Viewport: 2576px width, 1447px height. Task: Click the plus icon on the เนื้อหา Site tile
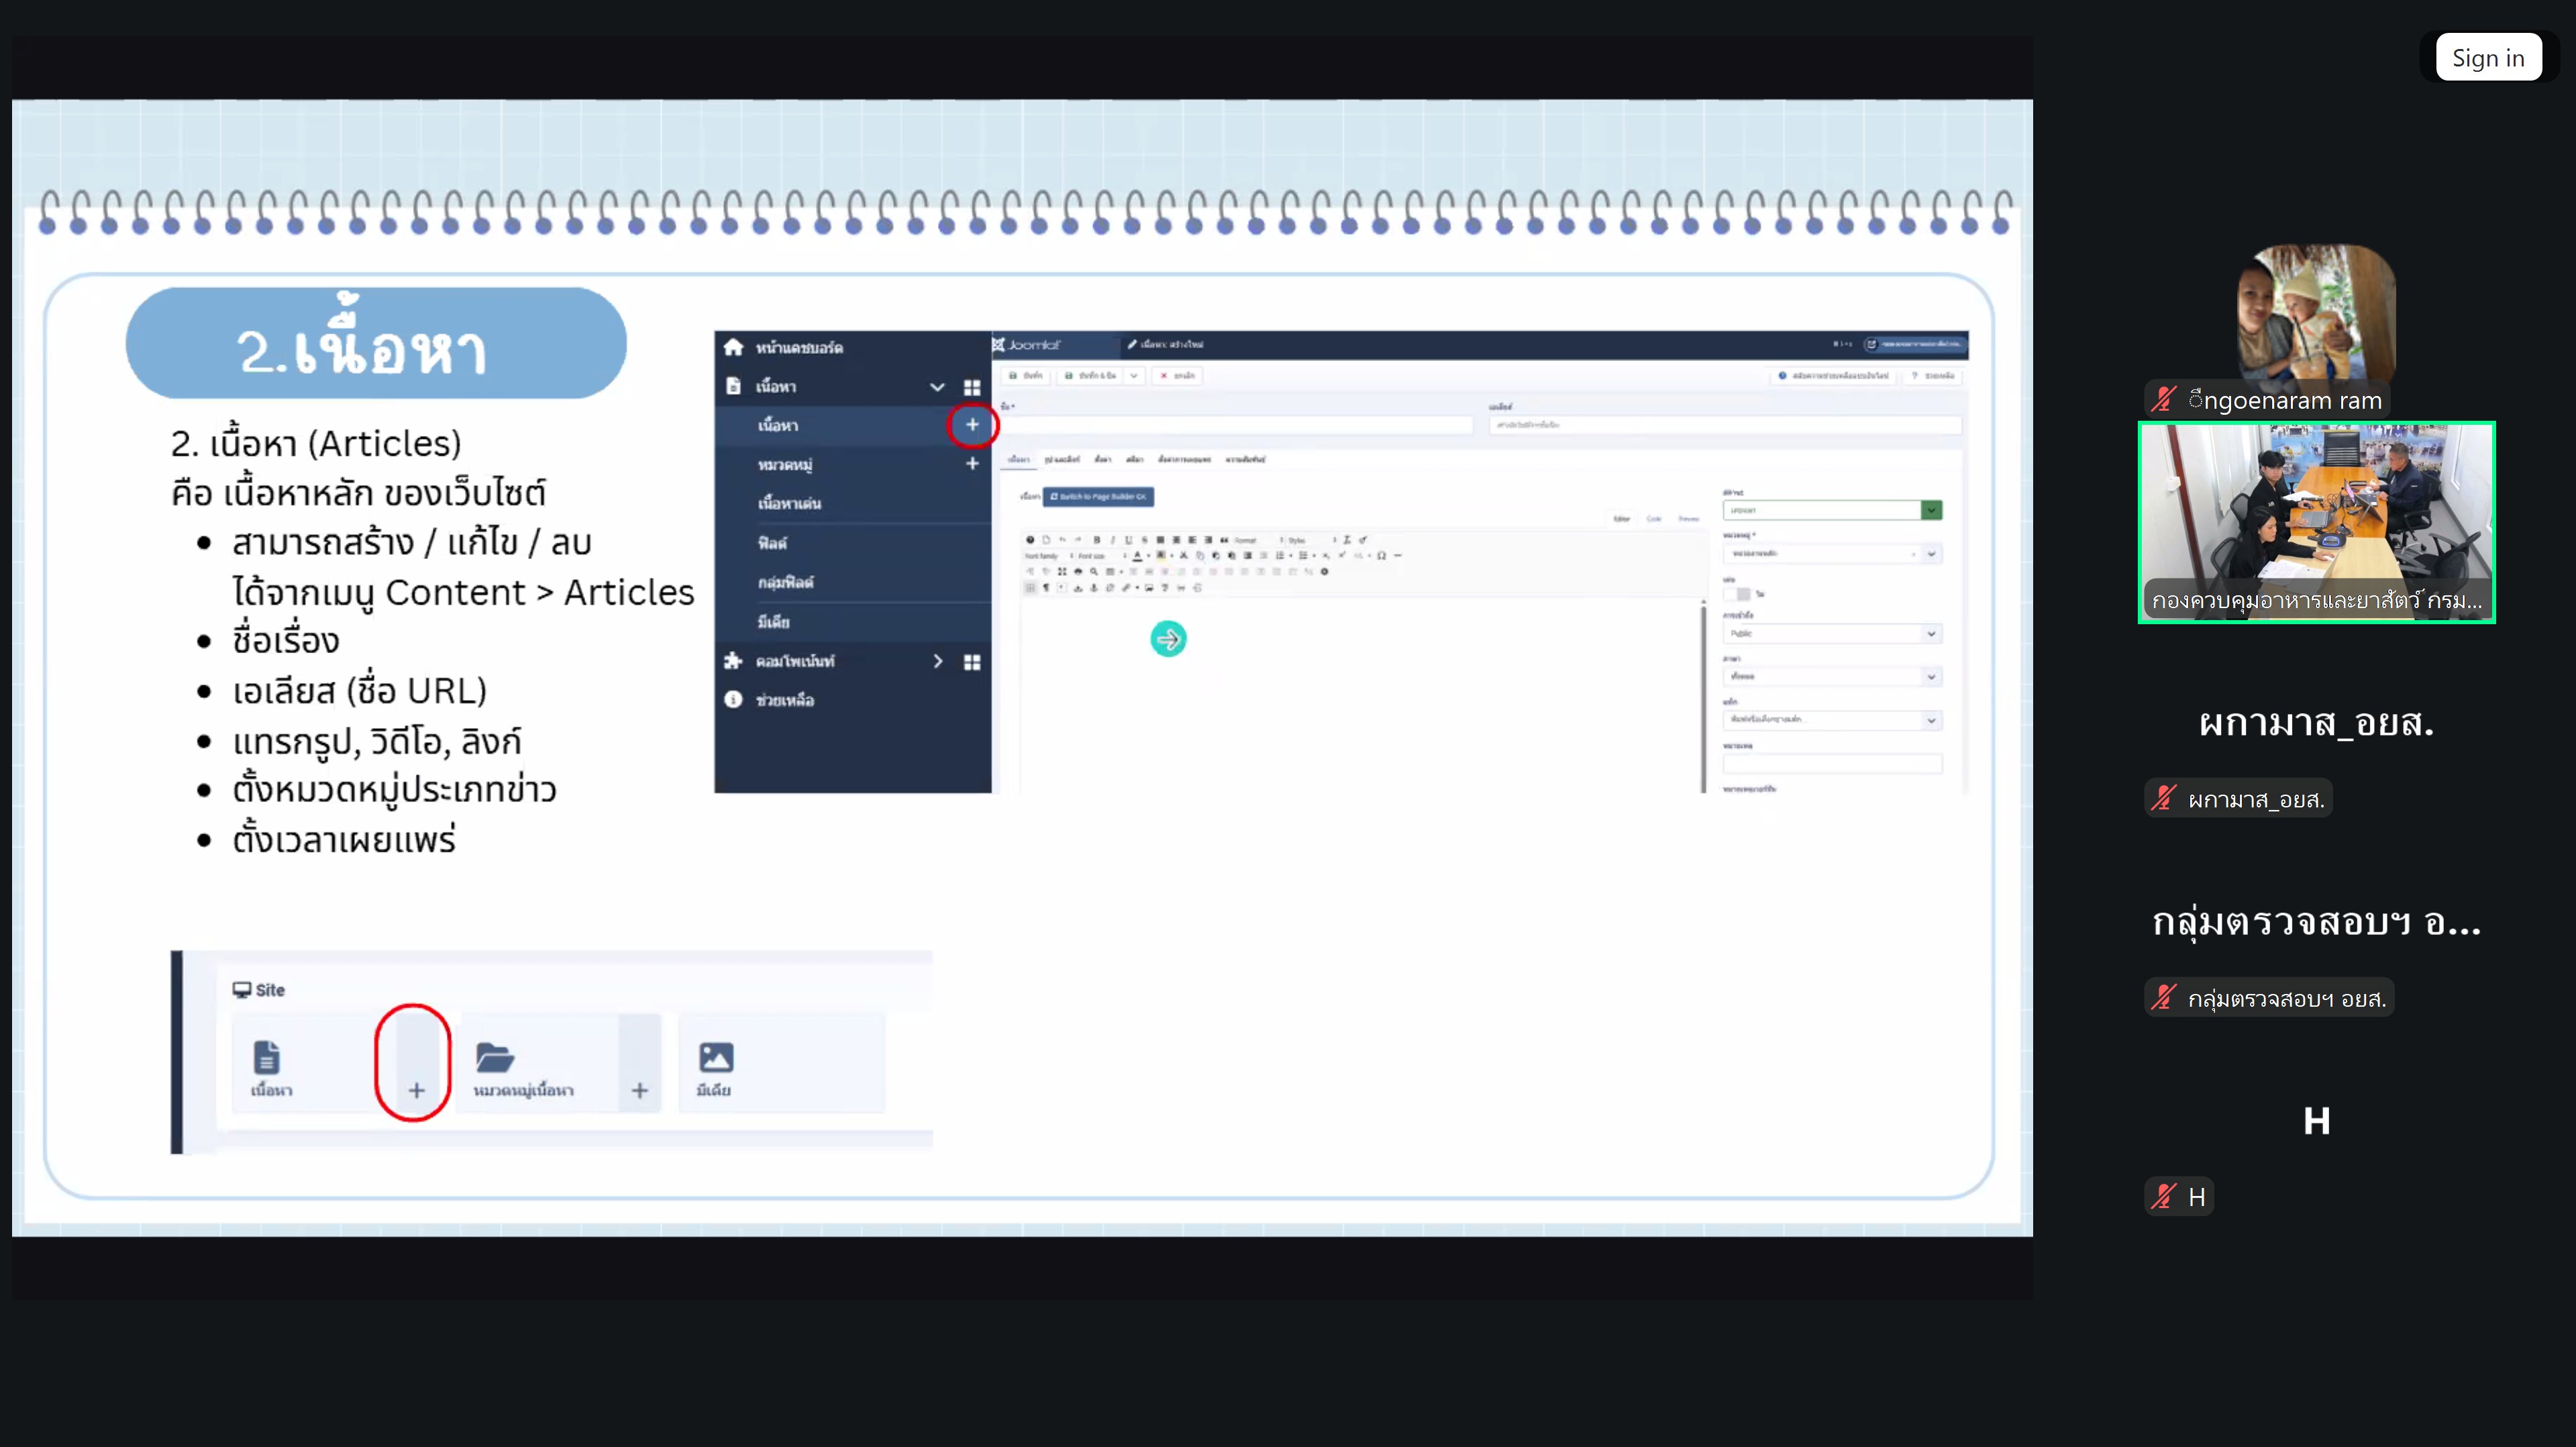point(417,1090)
